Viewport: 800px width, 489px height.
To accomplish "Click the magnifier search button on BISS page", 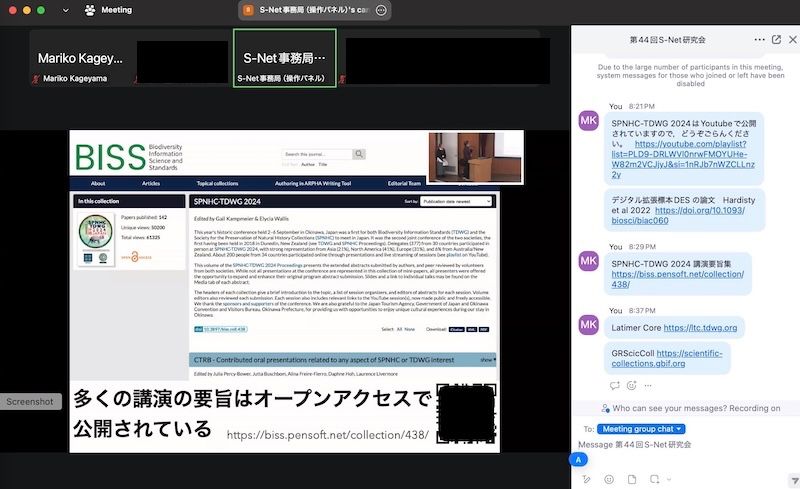I will click(359, 154).
